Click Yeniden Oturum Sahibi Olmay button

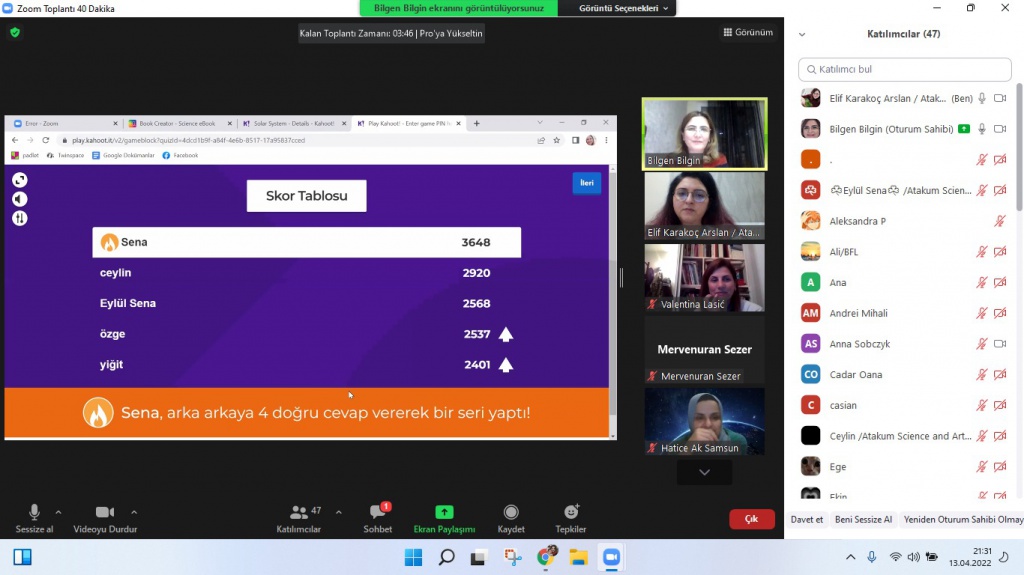963,519
